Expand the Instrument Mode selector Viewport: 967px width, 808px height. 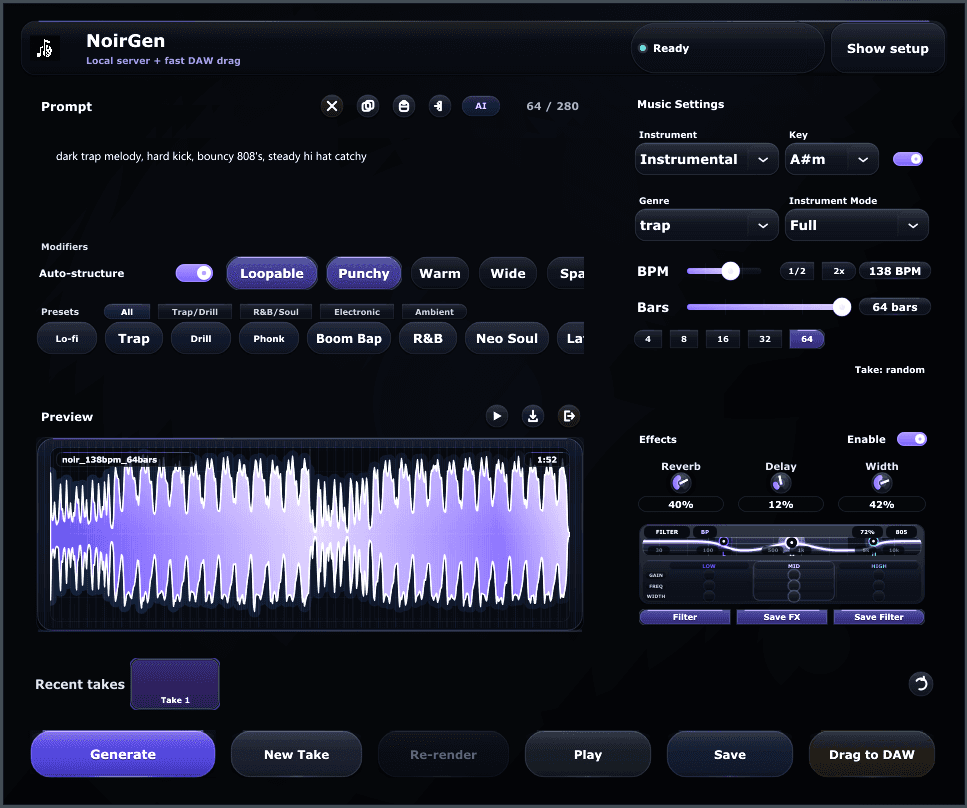[856, 225]
